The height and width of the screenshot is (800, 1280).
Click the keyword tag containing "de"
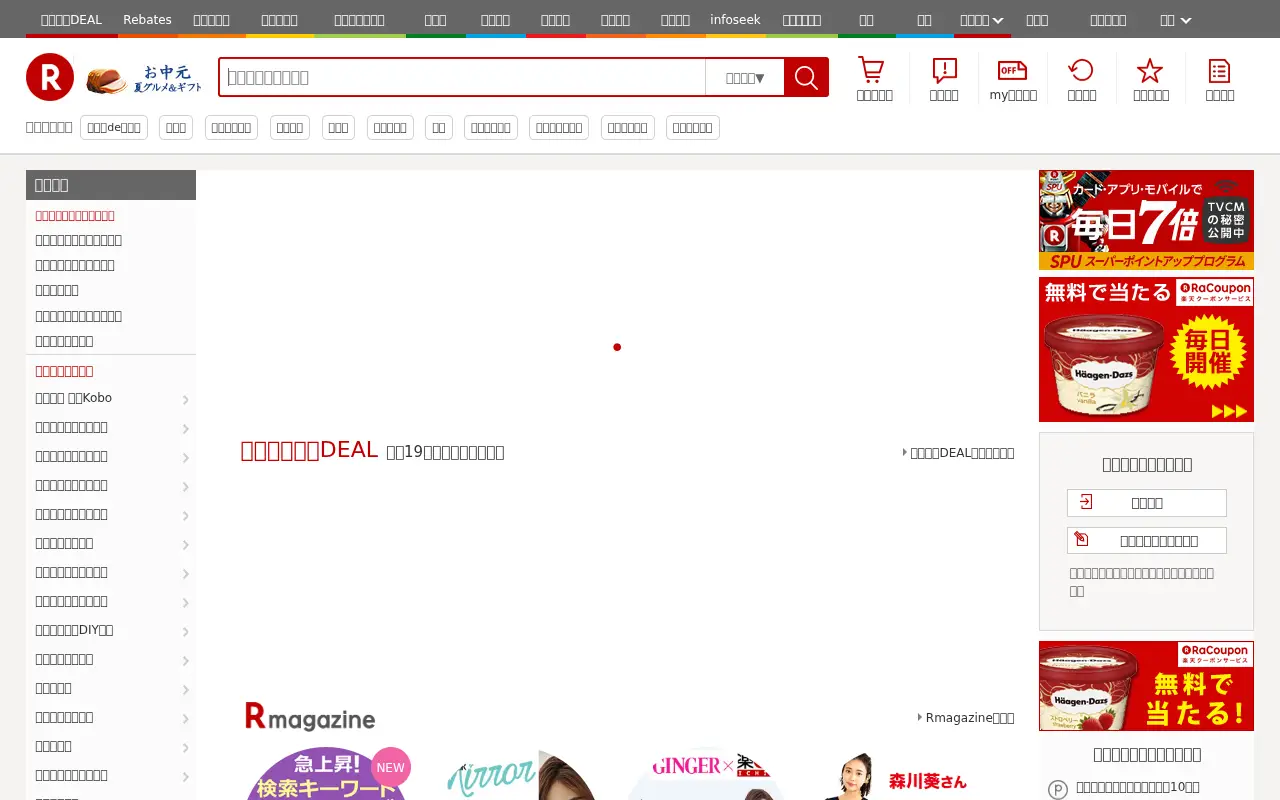point(114,127)
